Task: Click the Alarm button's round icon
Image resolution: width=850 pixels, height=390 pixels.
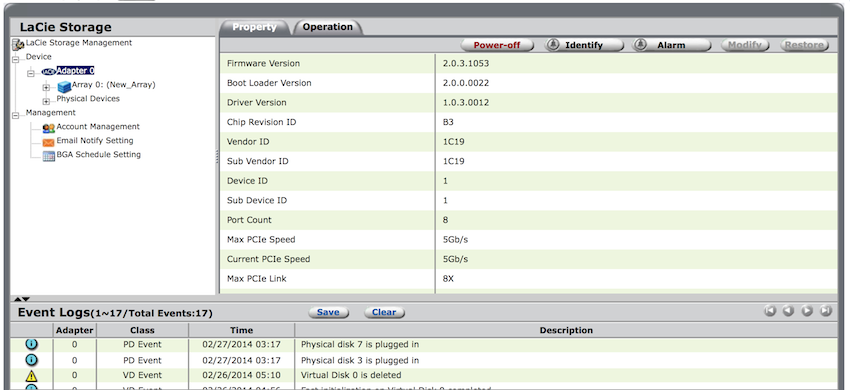Action: (640, 45)
